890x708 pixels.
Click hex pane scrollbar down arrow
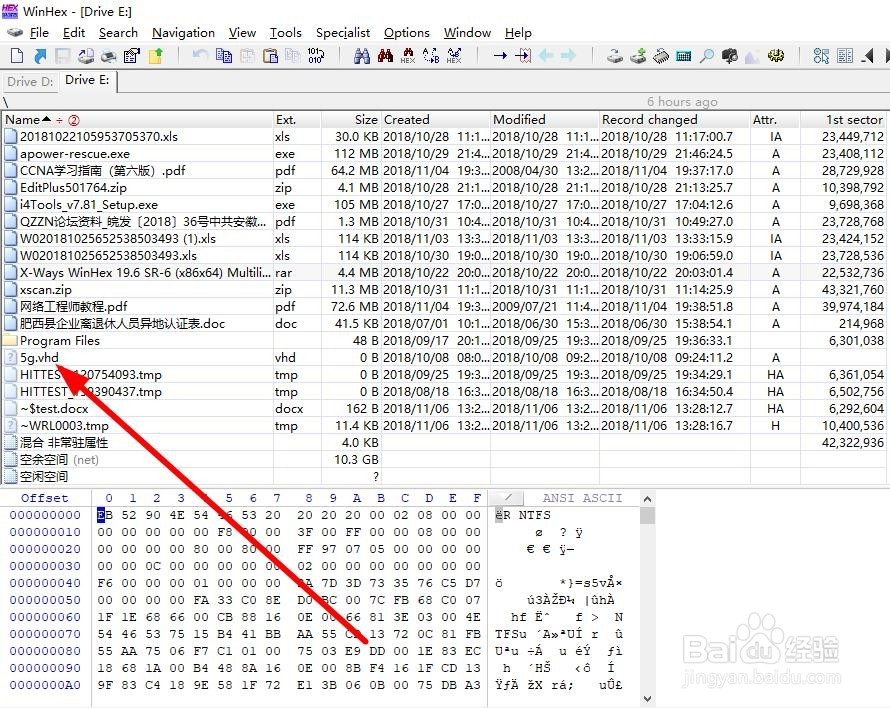(x=646, y=698)
